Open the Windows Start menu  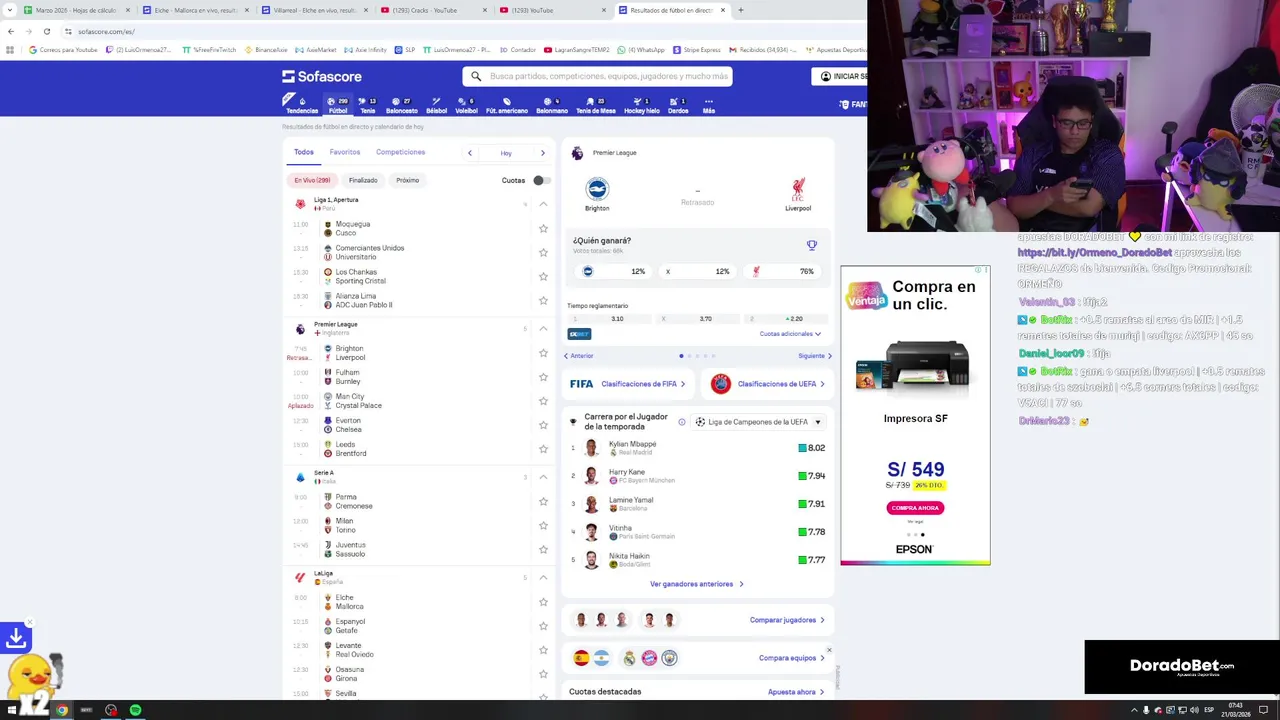(11, 710)
